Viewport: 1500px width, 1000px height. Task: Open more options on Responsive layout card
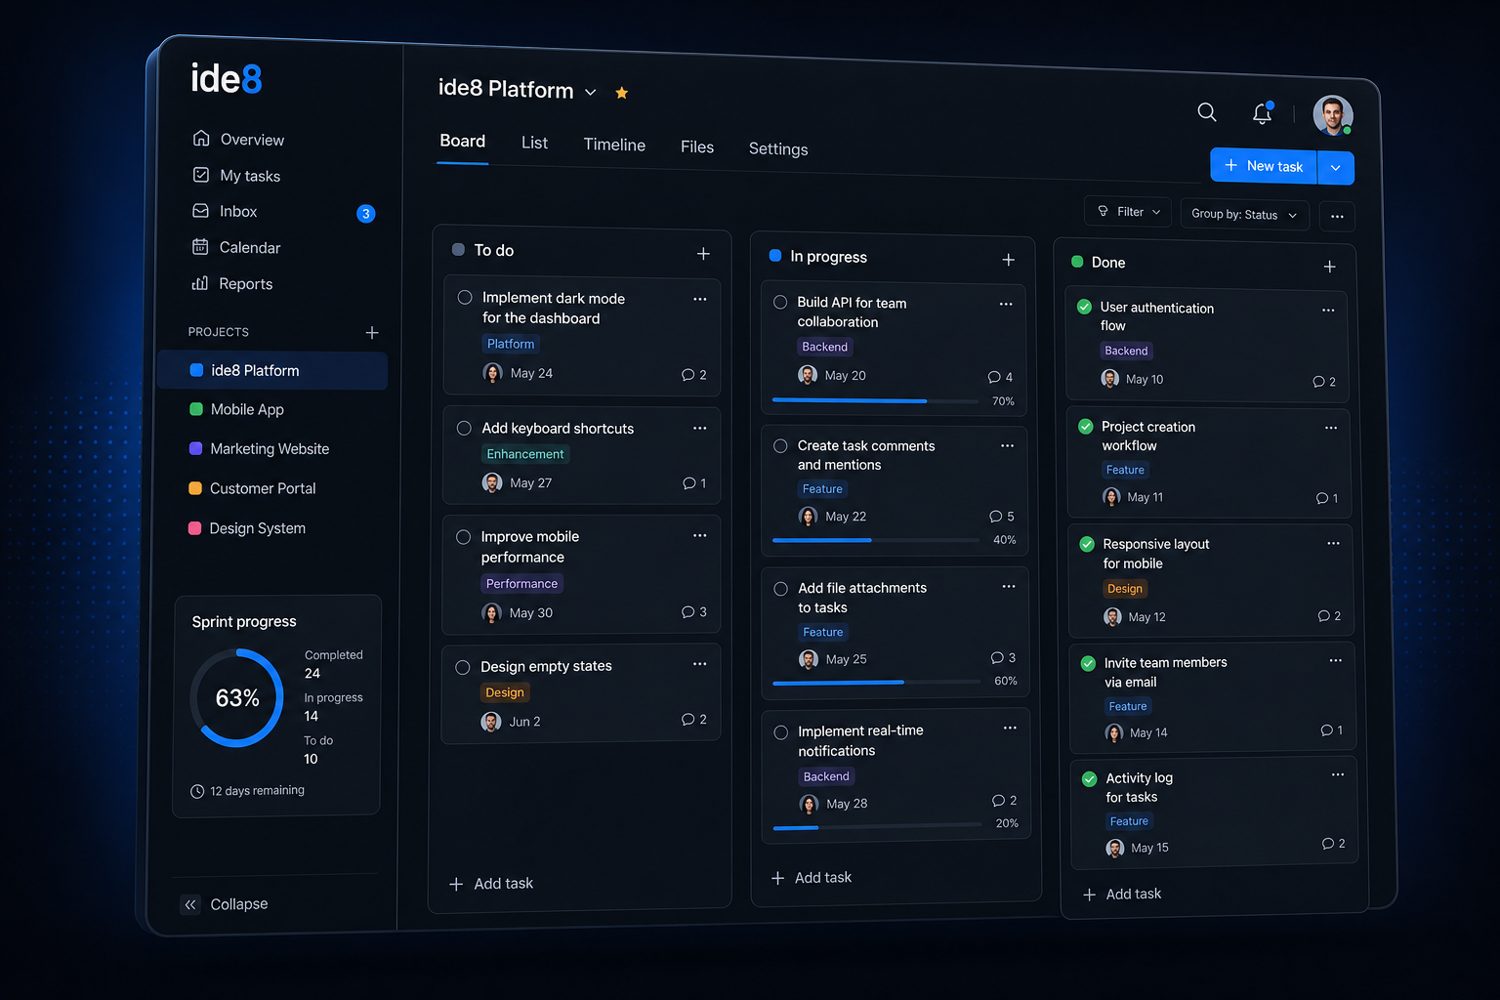[1333, 544]
